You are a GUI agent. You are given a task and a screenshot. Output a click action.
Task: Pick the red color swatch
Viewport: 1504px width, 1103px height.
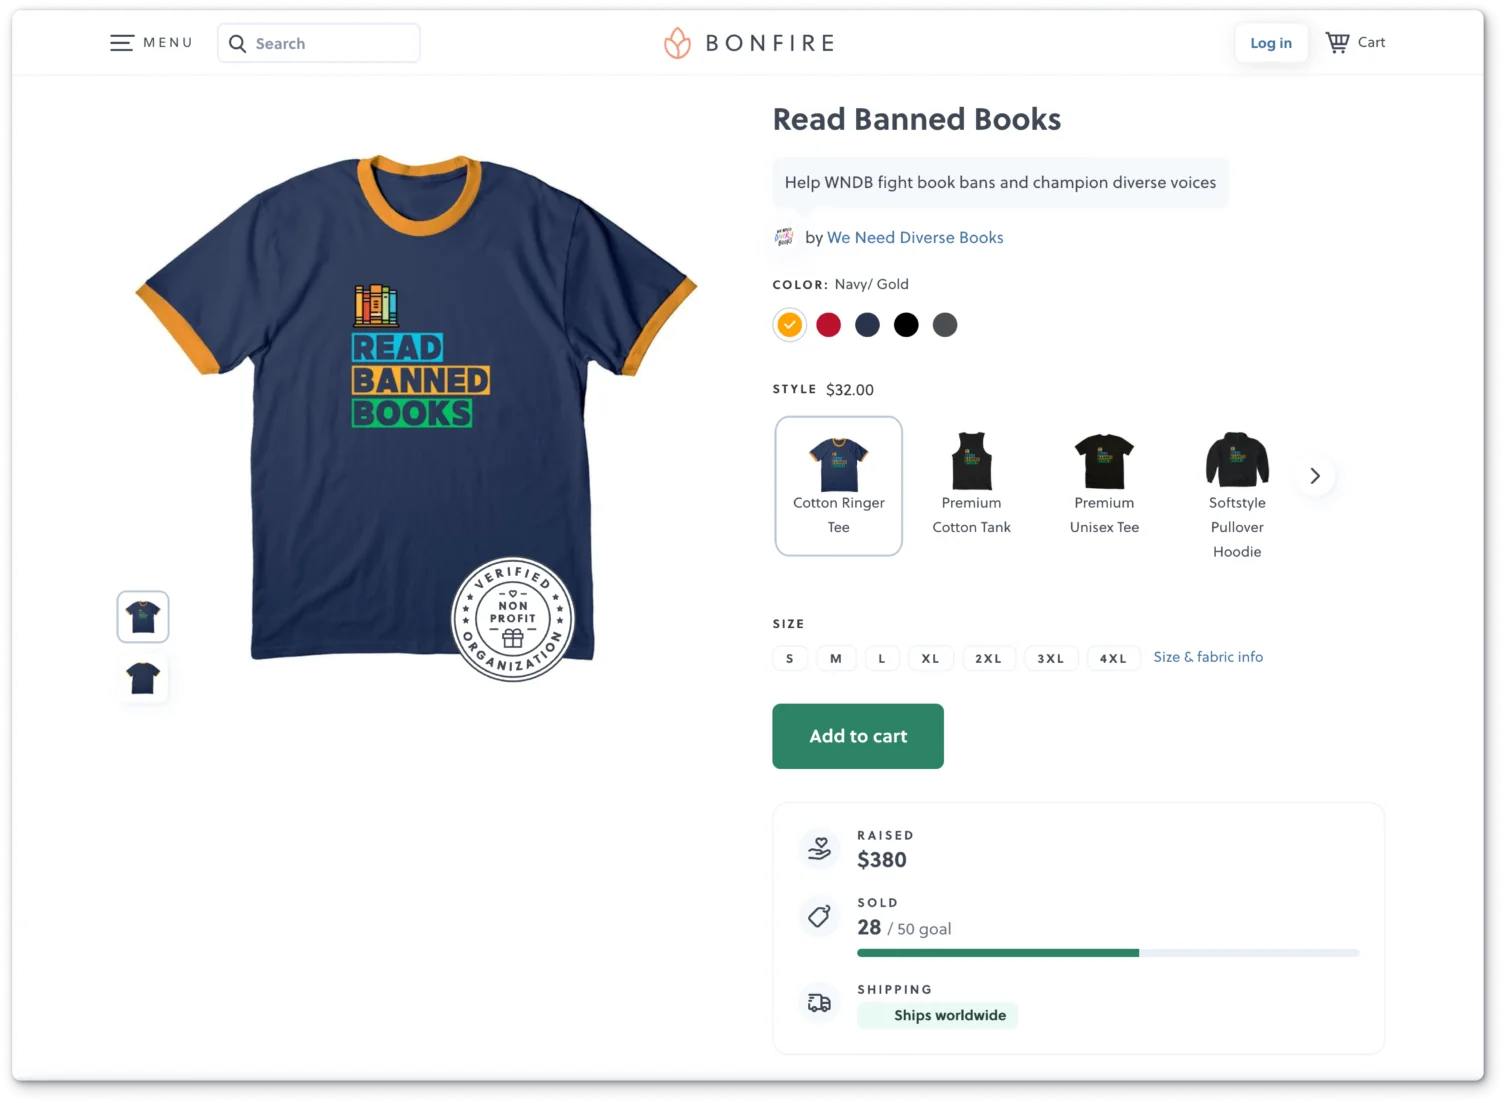[828, 325]
